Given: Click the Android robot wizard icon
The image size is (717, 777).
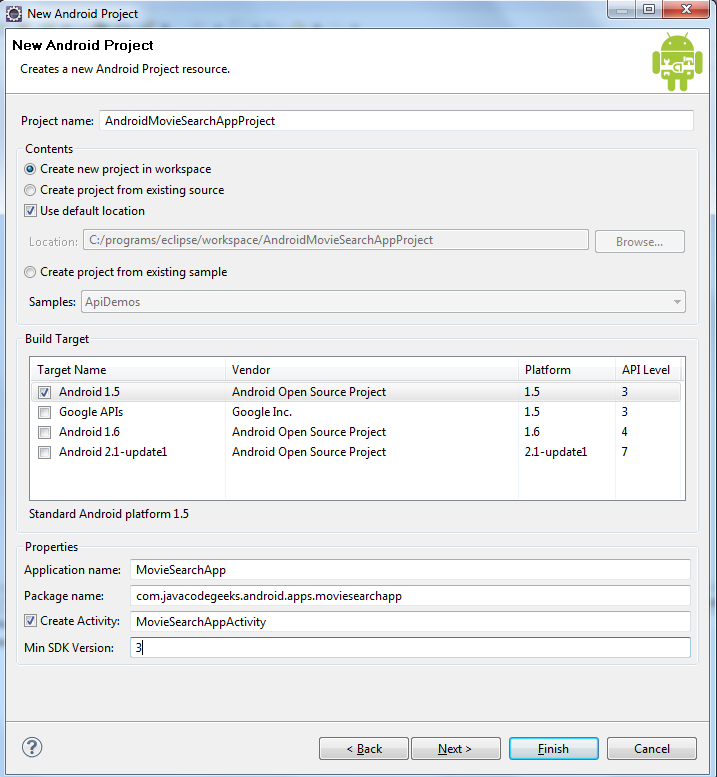Looking at the screenshot, I should pos(677,62).
